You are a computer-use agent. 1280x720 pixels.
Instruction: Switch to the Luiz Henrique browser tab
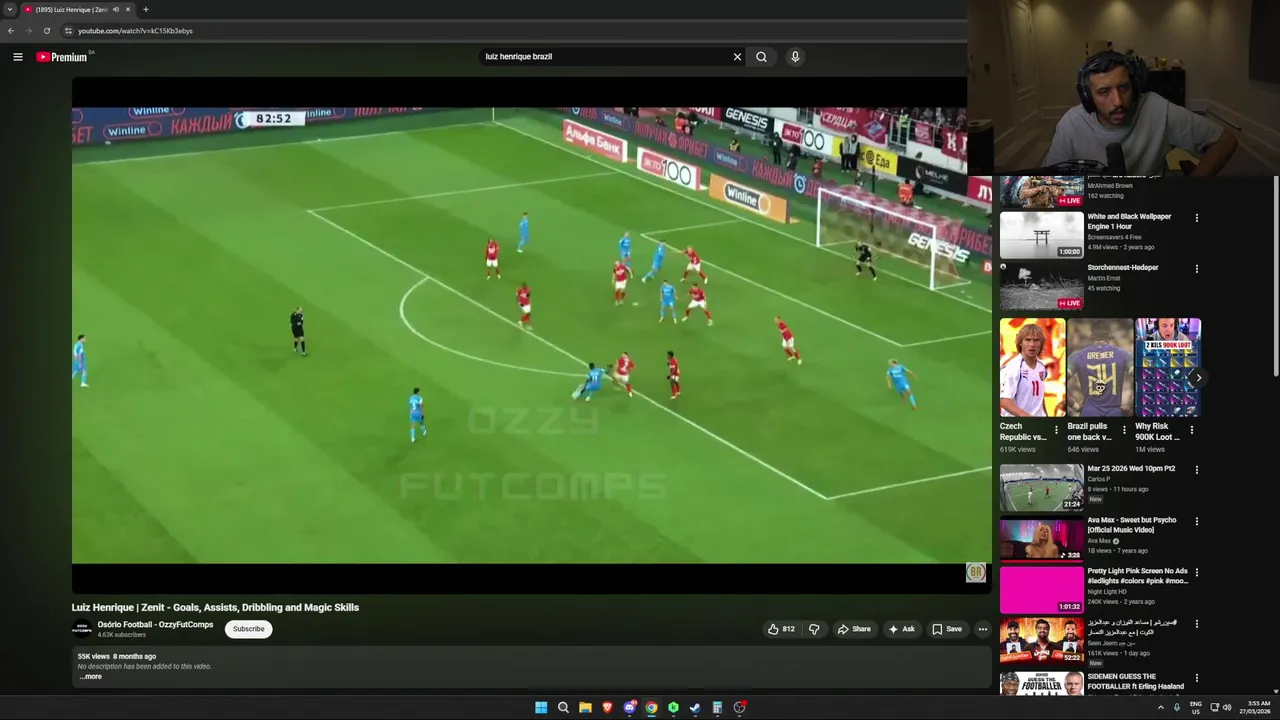click(x=70, y=9)
